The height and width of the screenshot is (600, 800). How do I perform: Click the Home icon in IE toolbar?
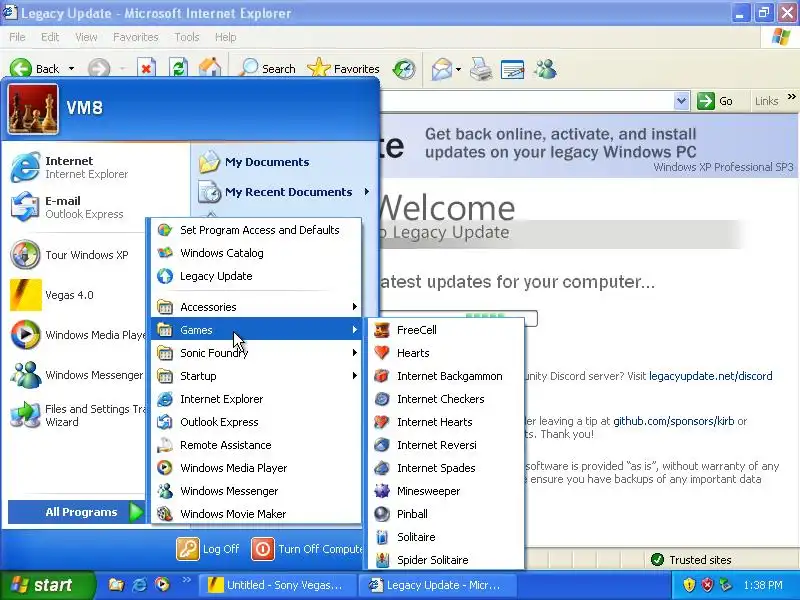coord(210,68)
